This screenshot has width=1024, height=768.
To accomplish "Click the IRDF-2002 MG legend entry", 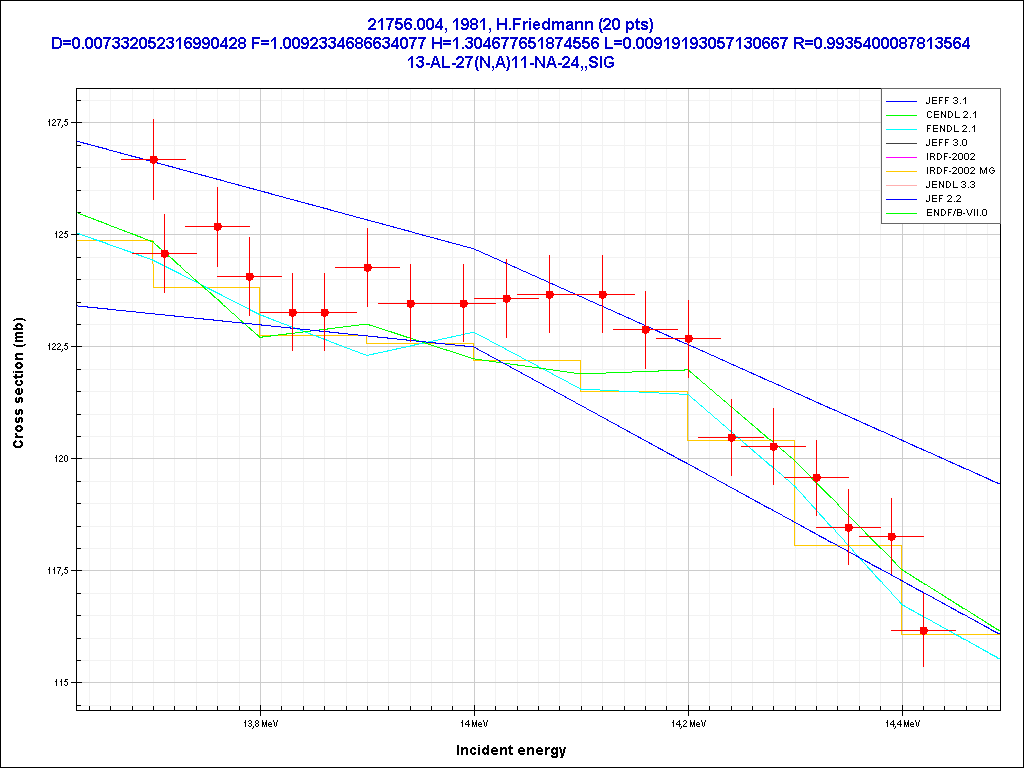I will coord(960,171).
